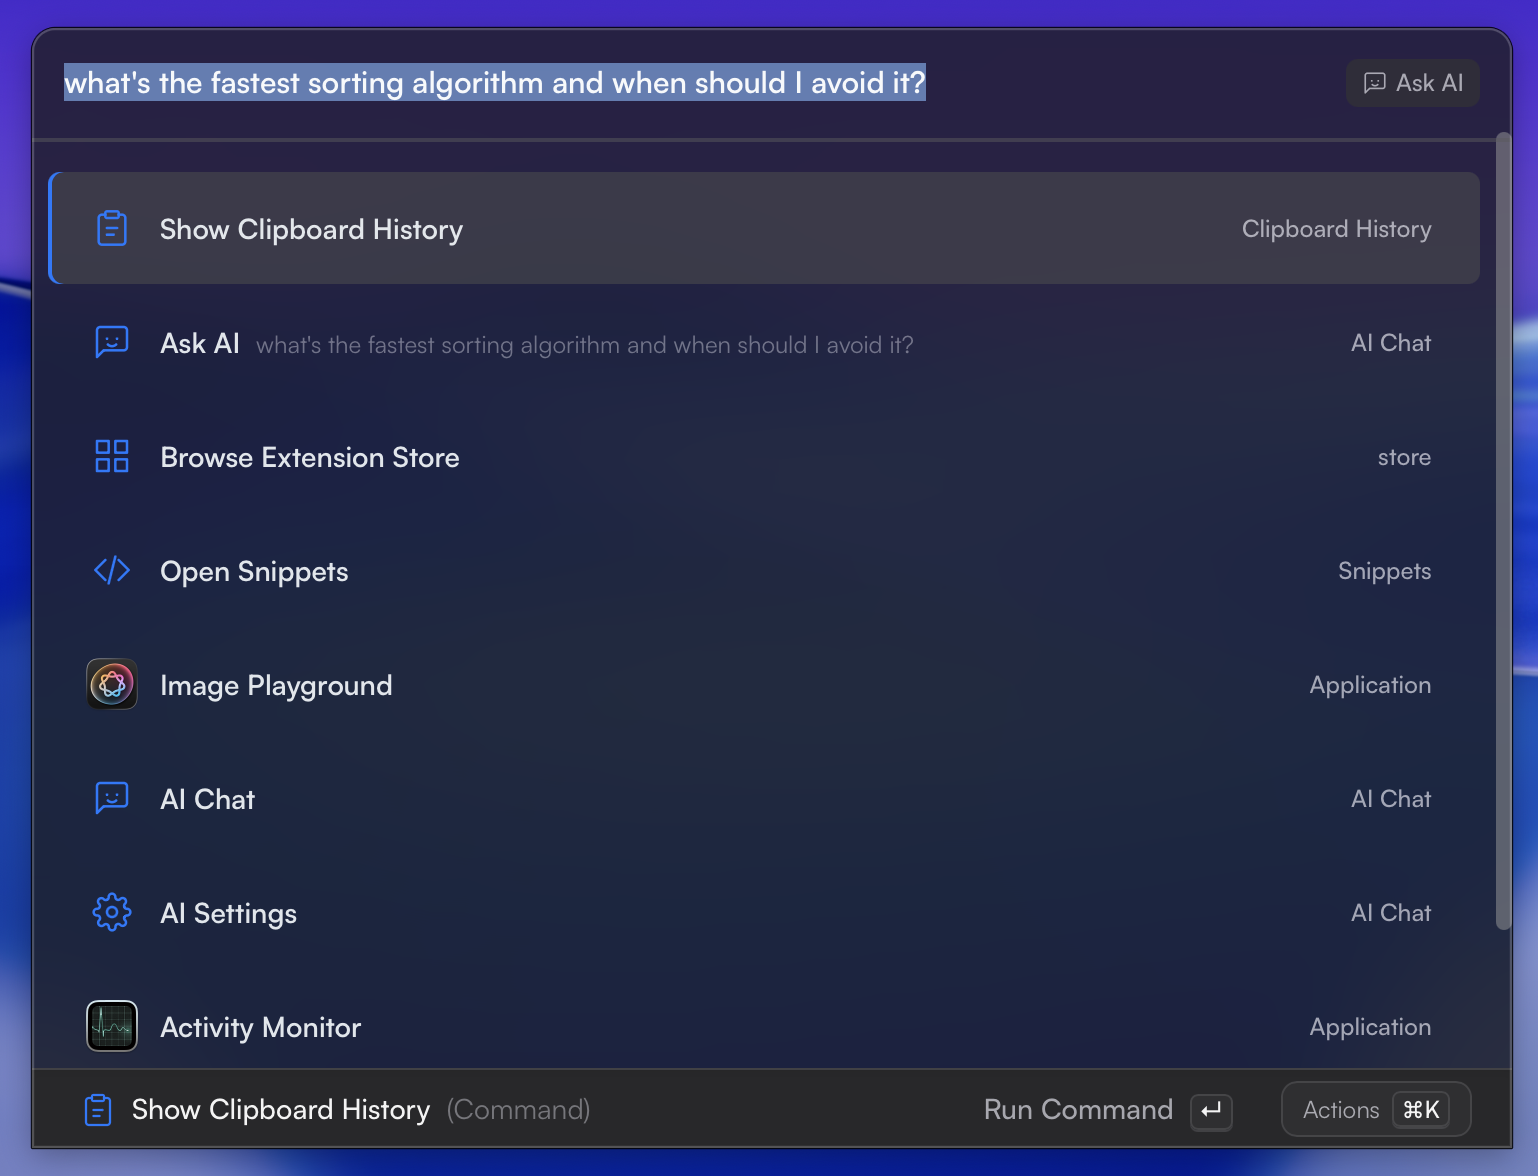This screenshot has height=1176, width=1538.
Task: Click the results list vertical scrollbar
Action: (x=1503, y=530)
